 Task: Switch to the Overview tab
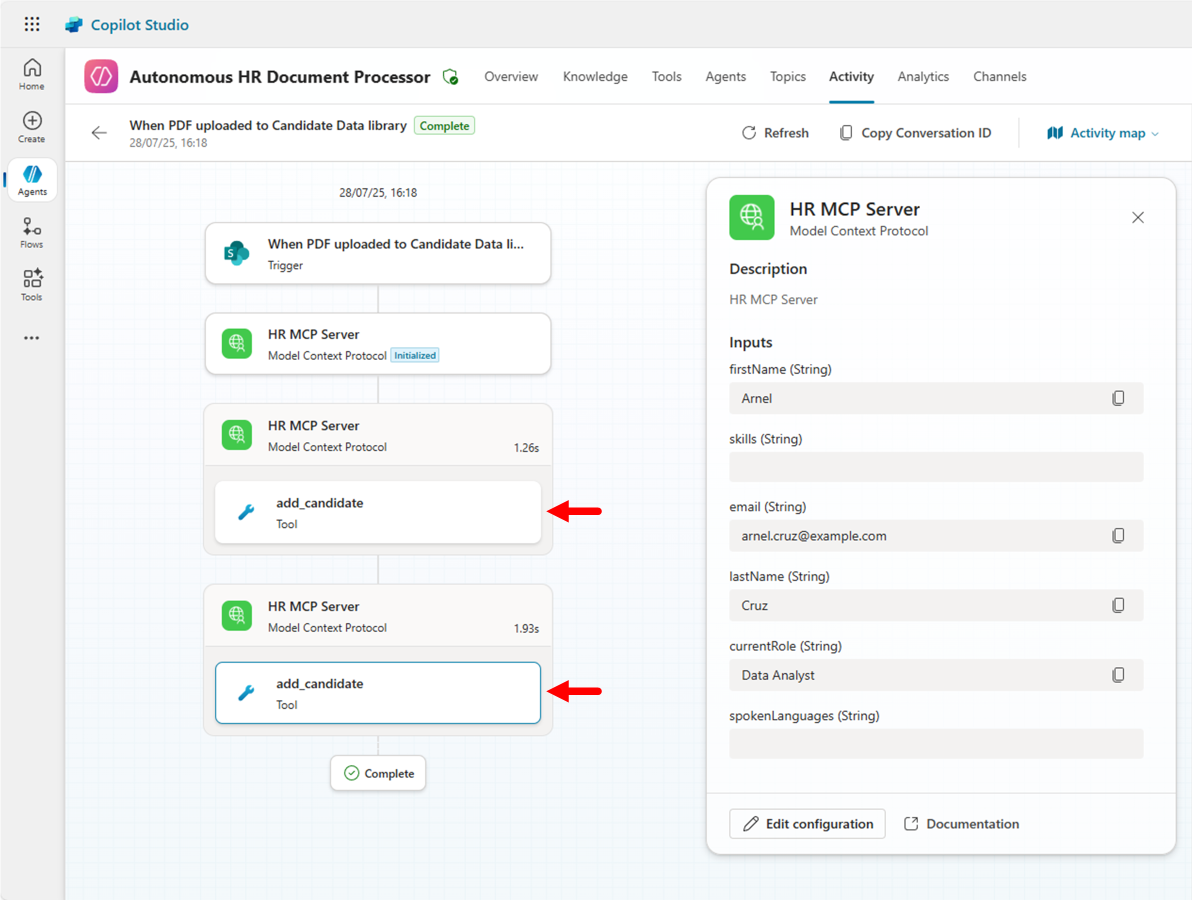[511, 77]
